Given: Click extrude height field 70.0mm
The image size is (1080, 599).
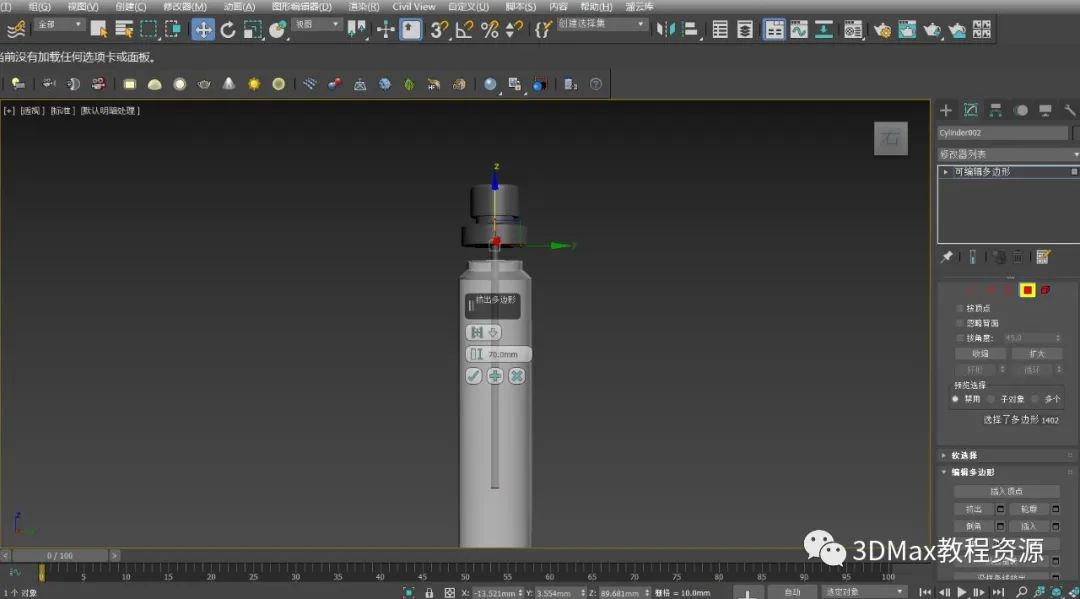Looking at the screenshot, I should pos(503,354).
